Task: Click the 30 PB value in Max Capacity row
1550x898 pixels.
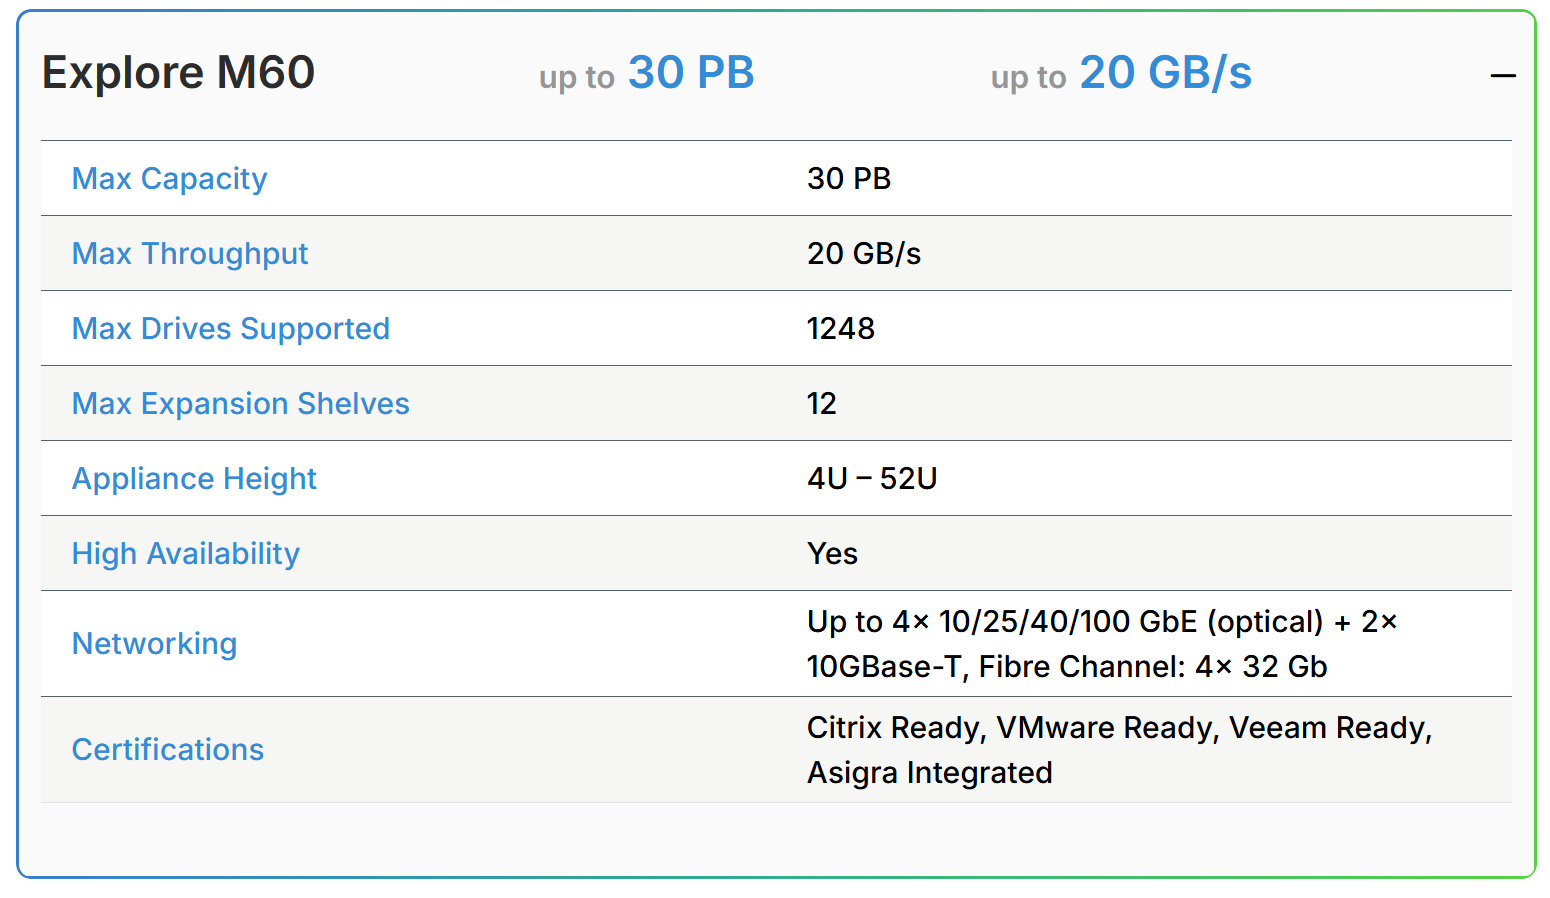Action: [848, 178]
